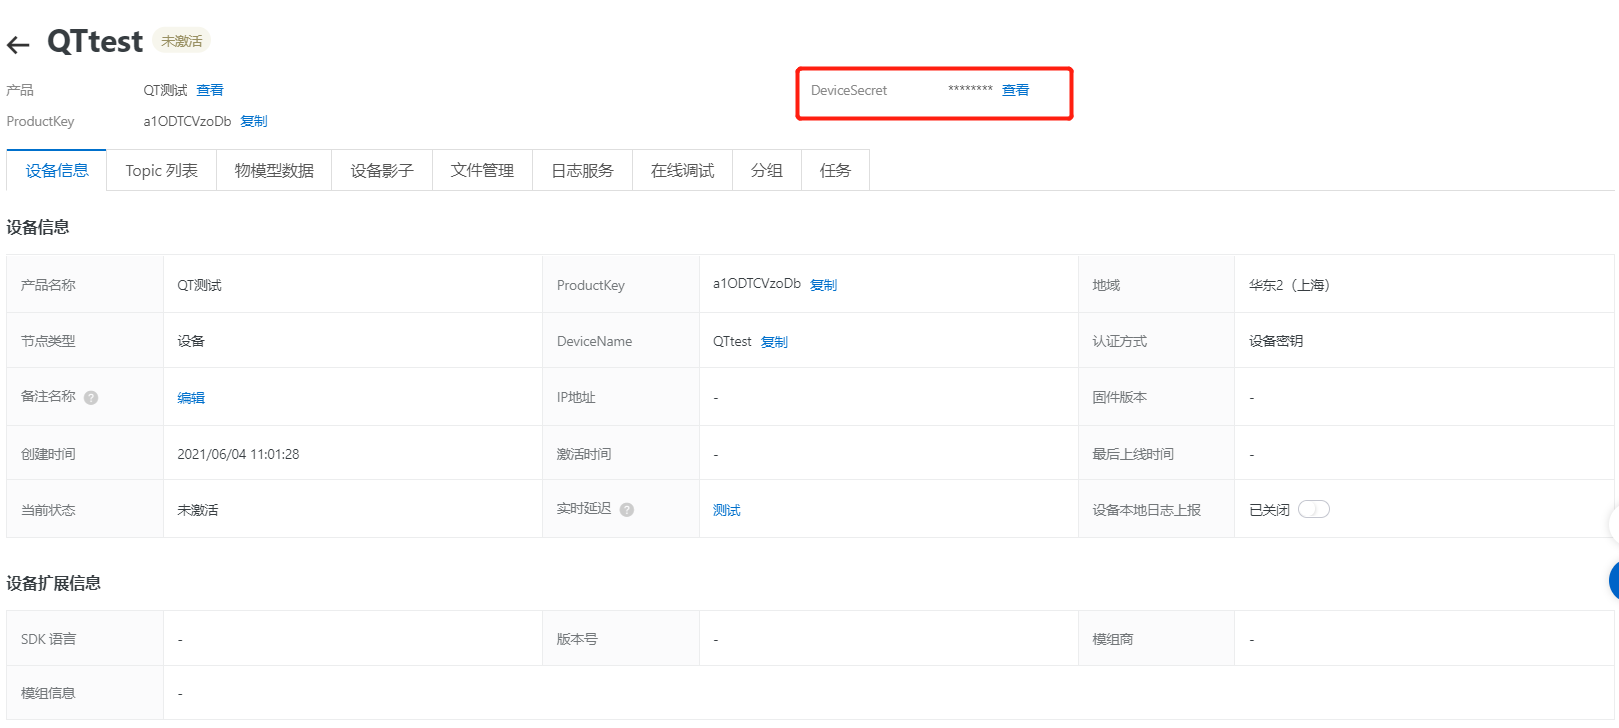Open the 物模型数据 tab
The width and height of the screenshot is (1619, 728).
[274, 171]
